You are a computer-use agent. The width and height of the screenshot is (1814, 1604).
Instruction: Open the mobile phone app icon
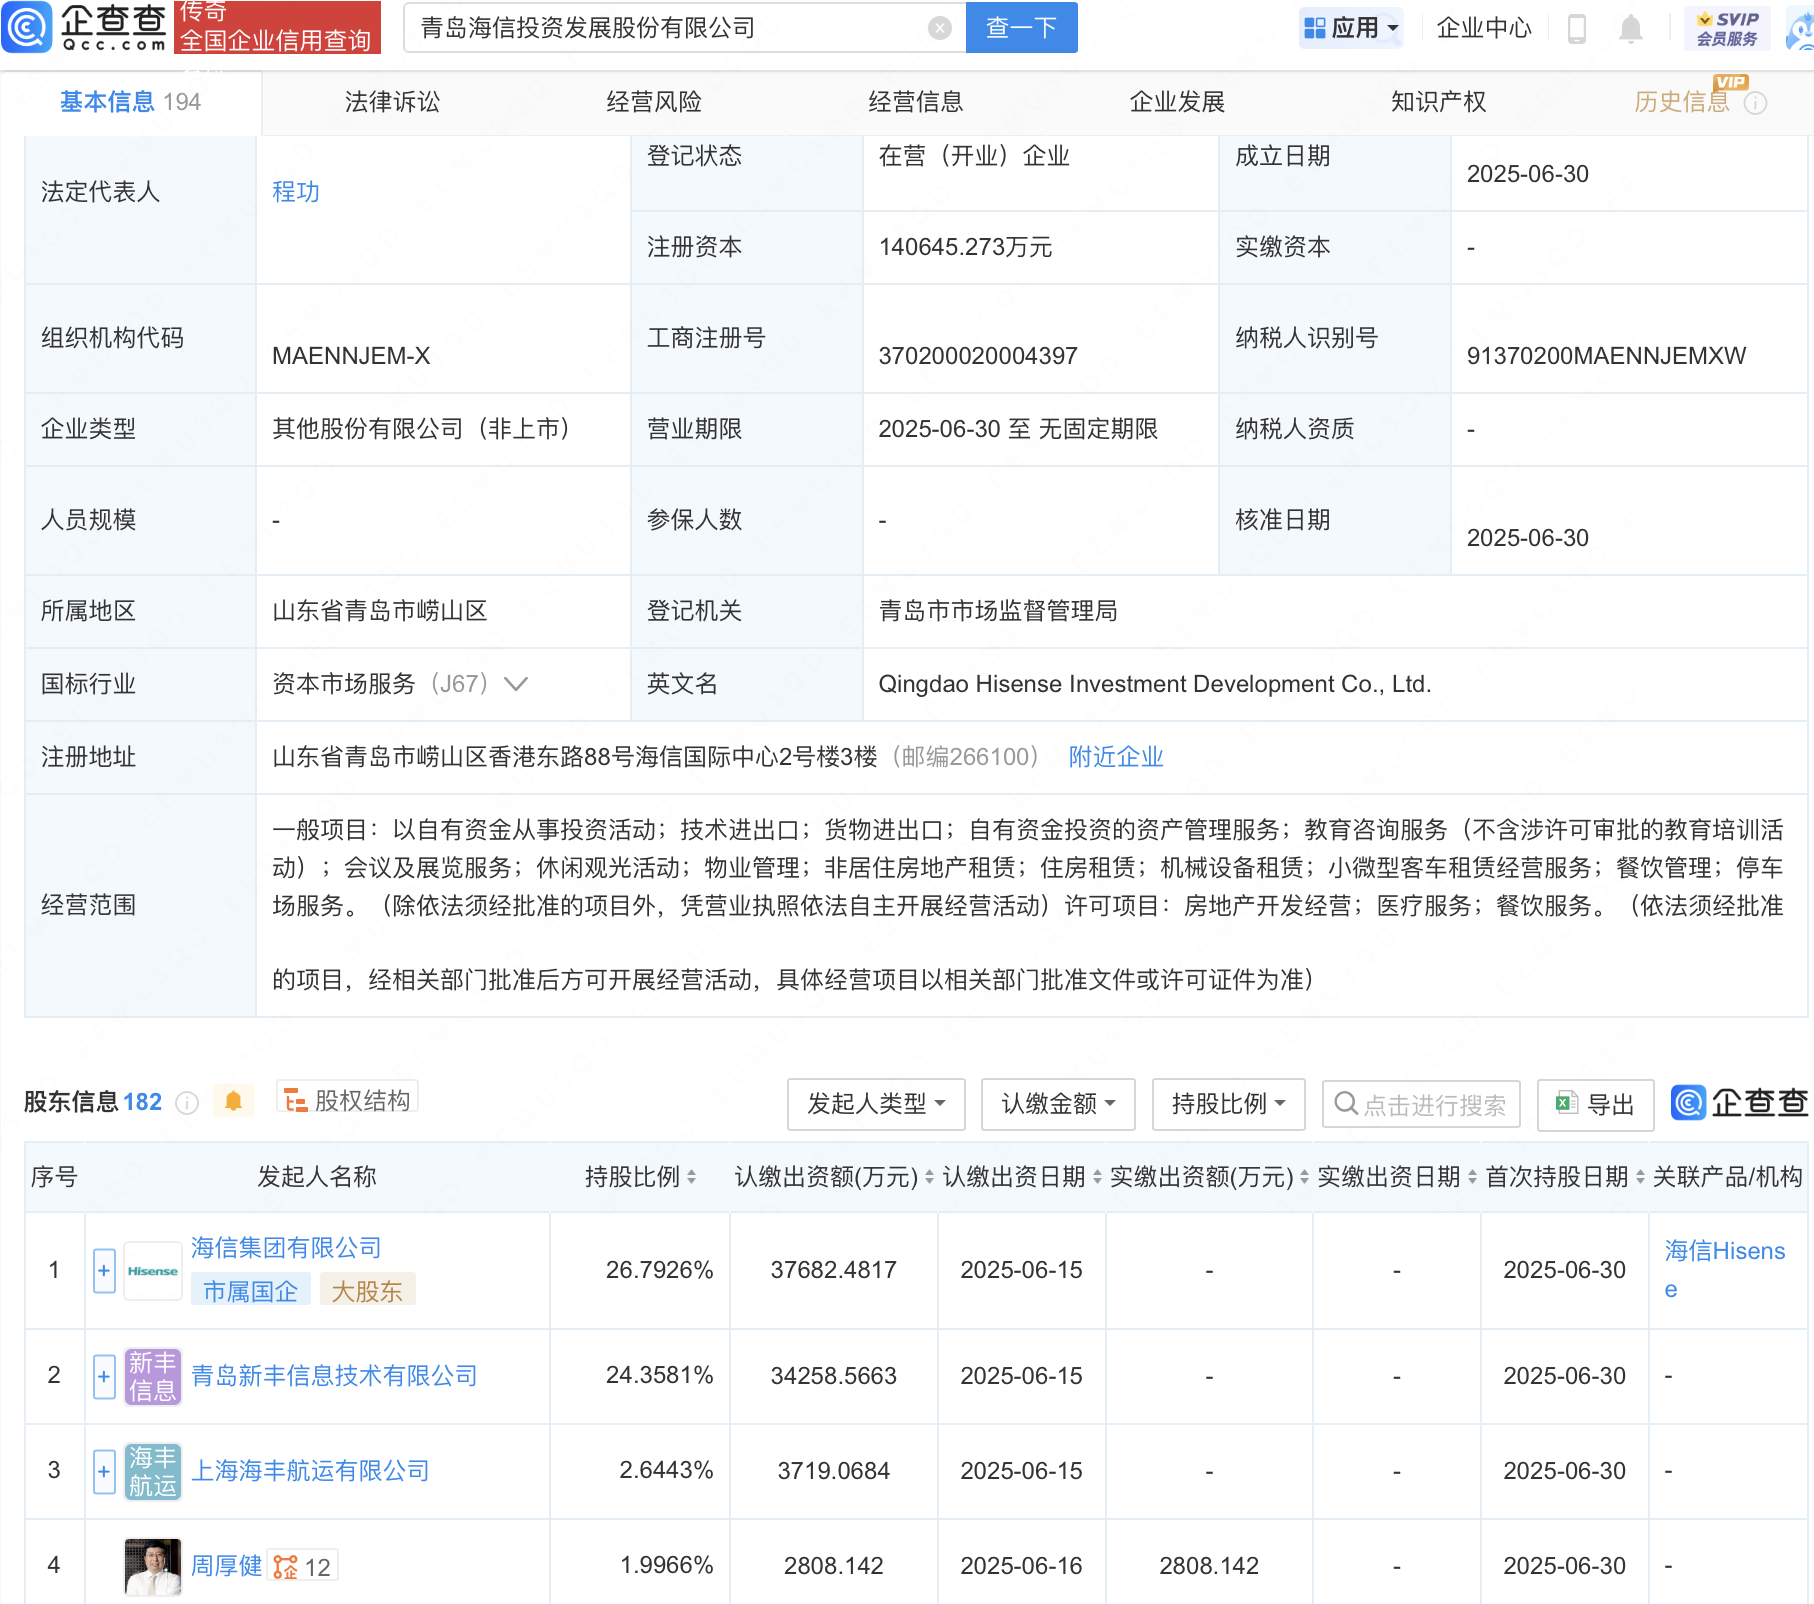1577,29
